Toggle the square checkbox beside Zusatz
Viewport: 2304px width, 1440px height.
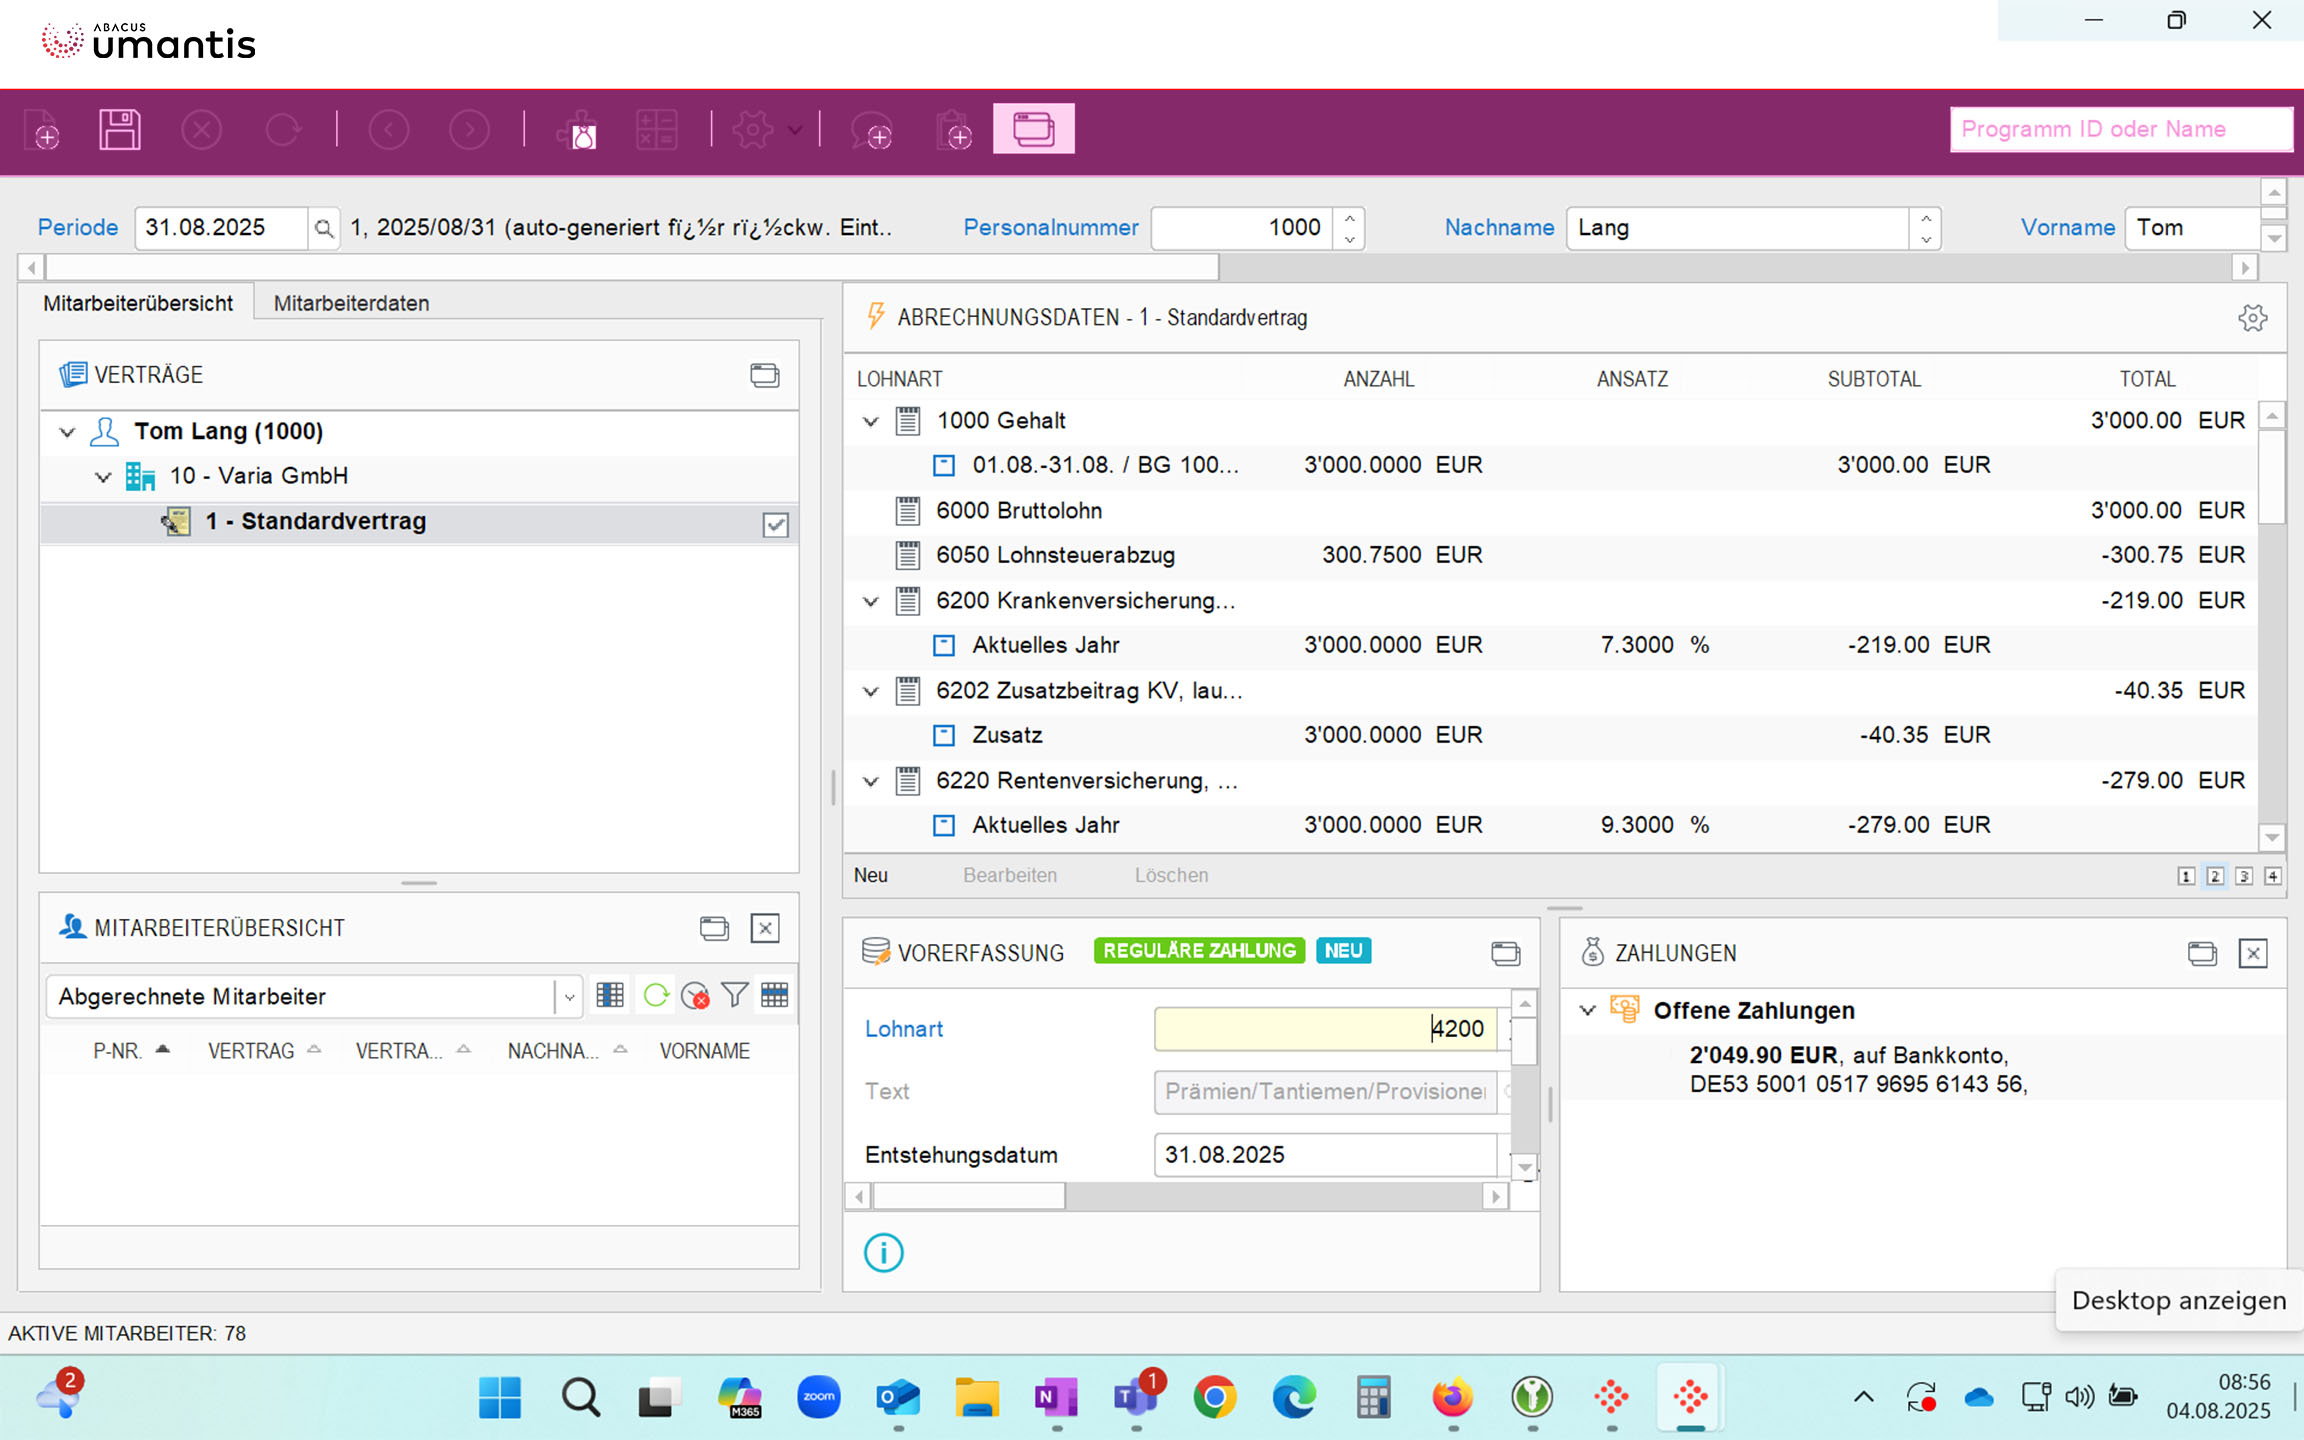[x=943, y=736]
